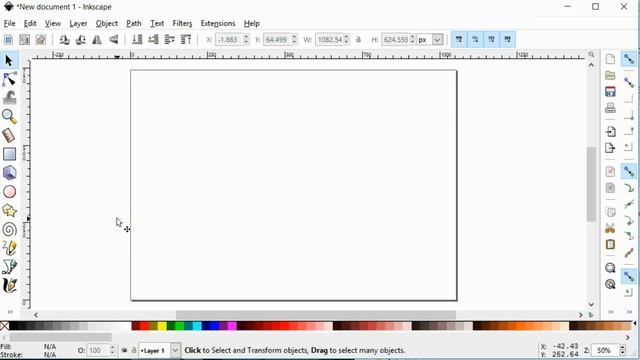Click the Paste clipboard icon
Image resolution: width=640 pixels, height=360 pixels.
coord(610,244)
